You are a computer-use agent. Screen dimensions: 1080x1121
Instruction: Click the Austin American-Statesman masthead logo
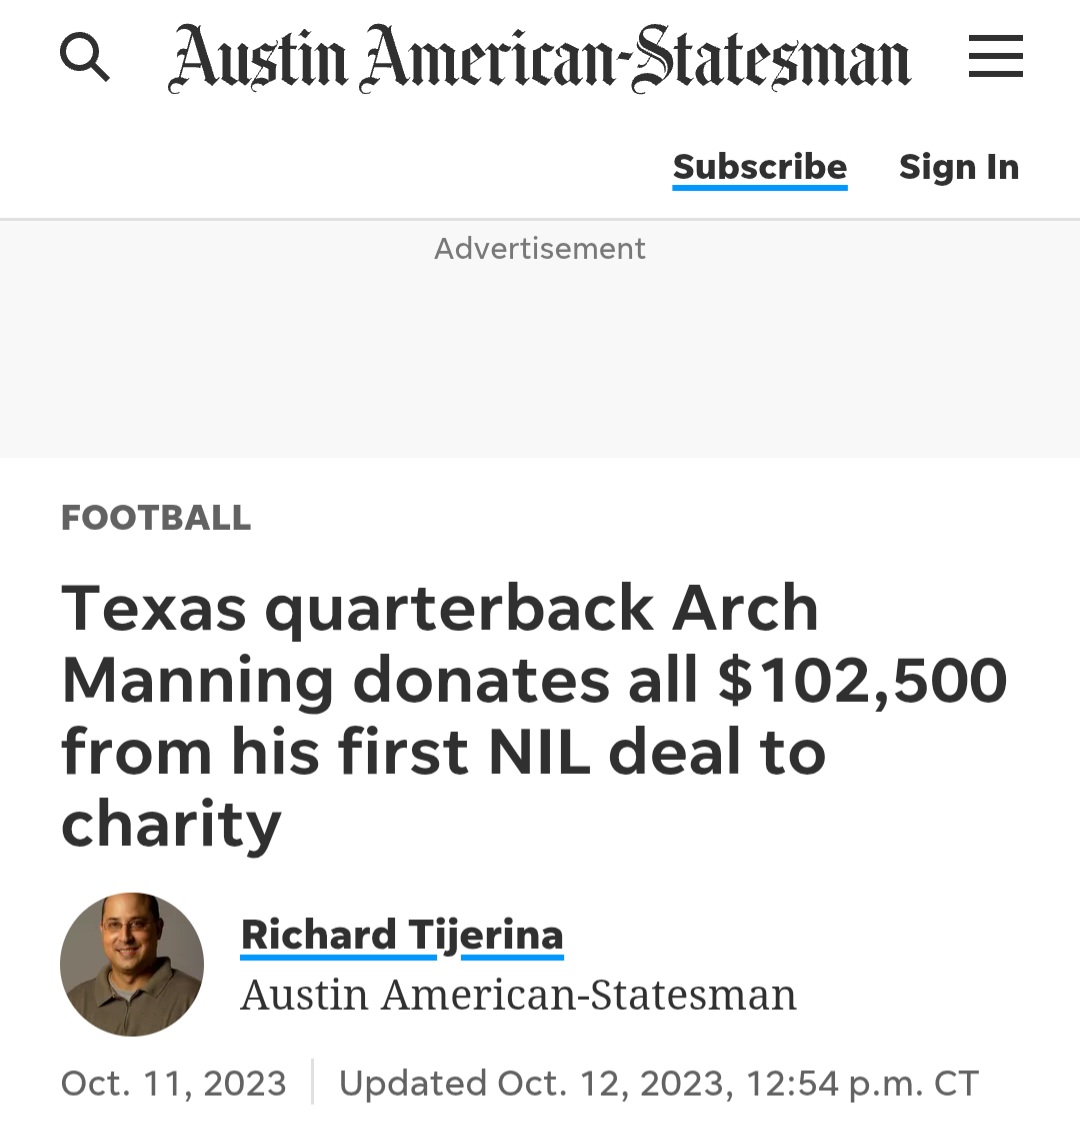[539, 58]
